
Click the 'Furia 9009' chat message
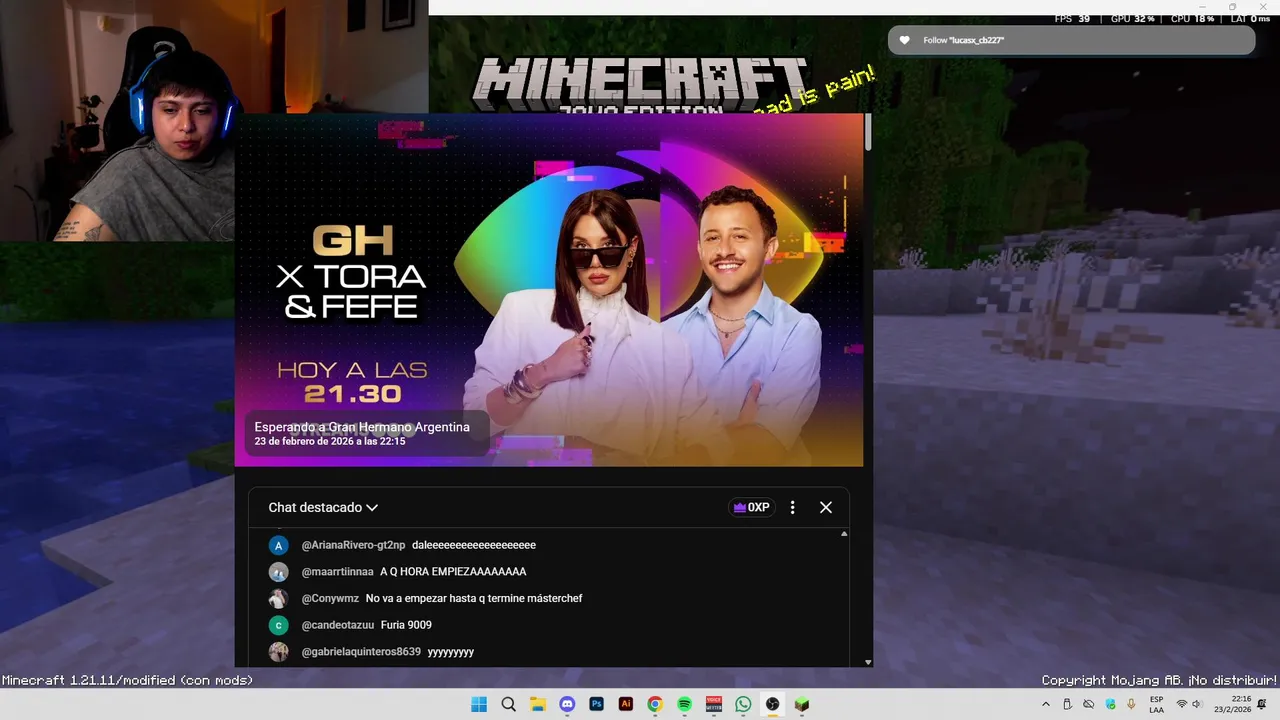406,625
